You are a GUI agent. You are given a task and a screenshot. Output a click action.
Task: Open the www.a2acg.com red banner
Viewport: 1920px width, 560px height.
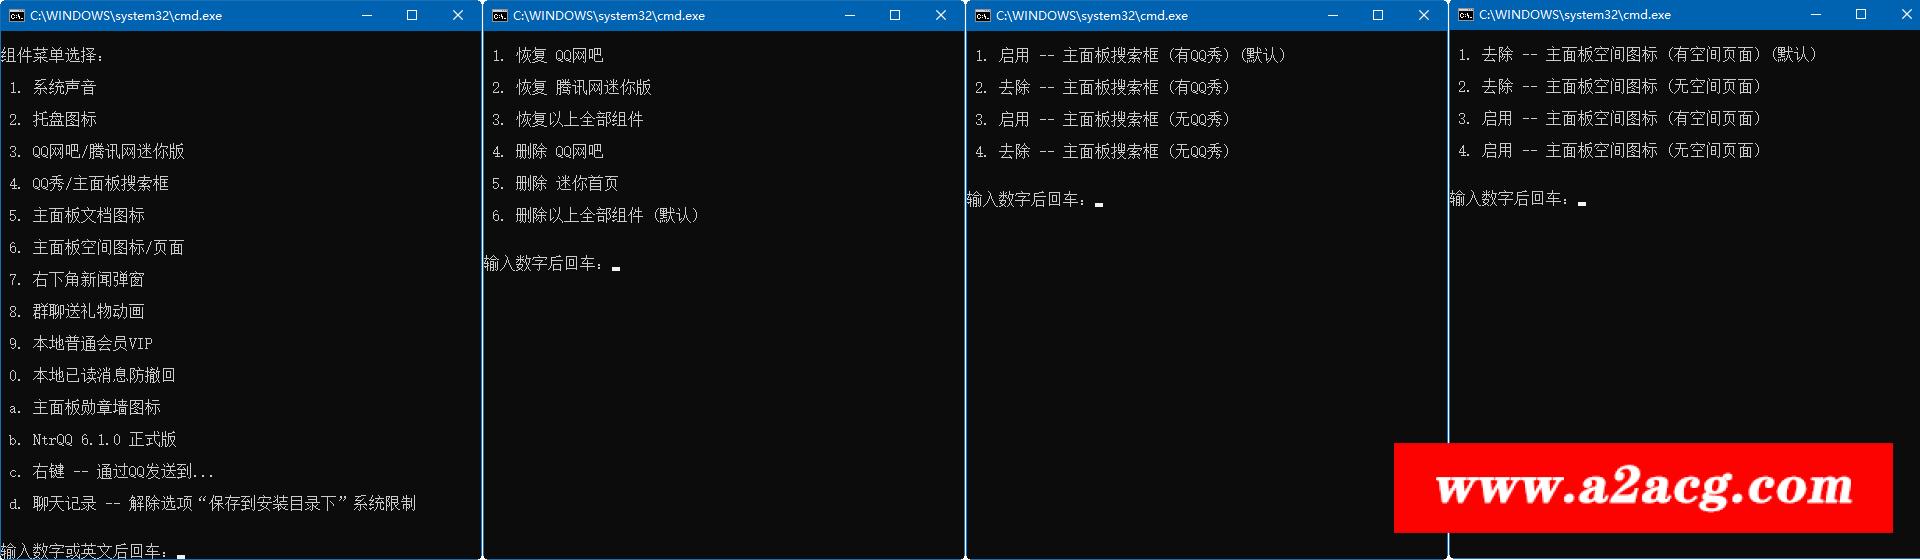1643,488
